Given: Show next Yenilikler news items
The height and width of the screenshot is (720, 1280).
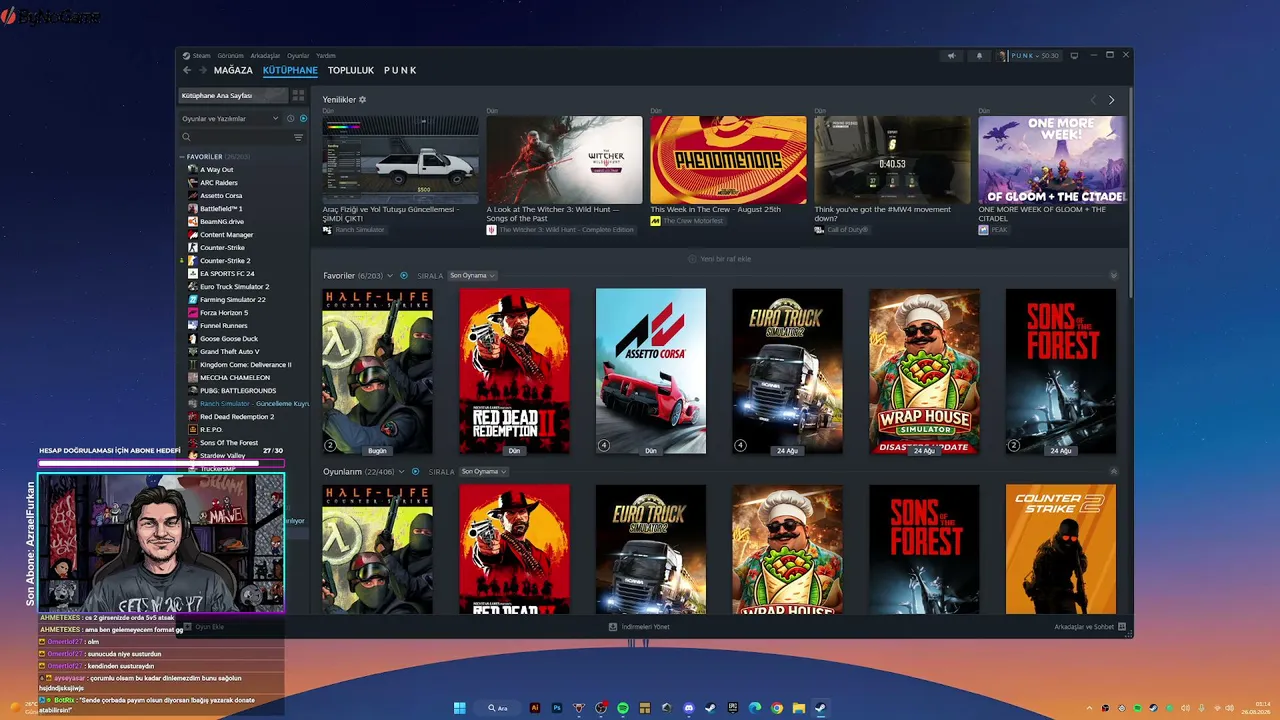Looking at the screenshot, I should (x=1111, y=100).
